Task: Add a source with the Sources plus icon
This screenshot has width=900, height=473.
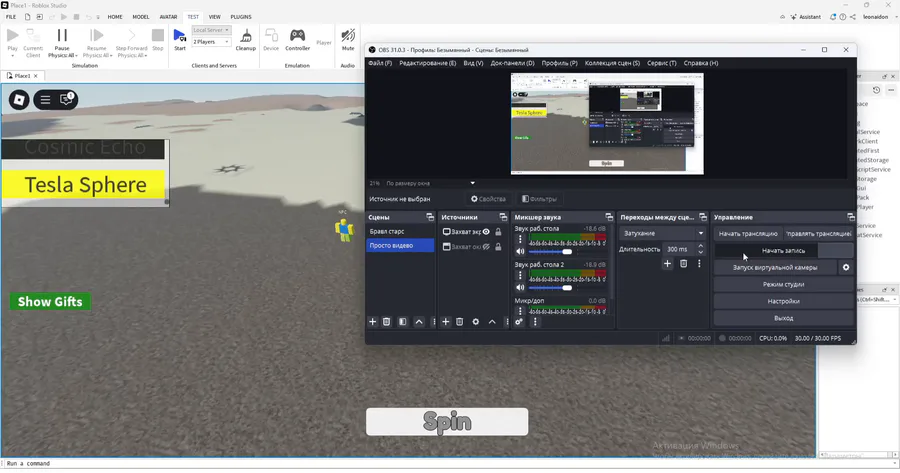Action: pyautogui.click(x=445, y=322)
